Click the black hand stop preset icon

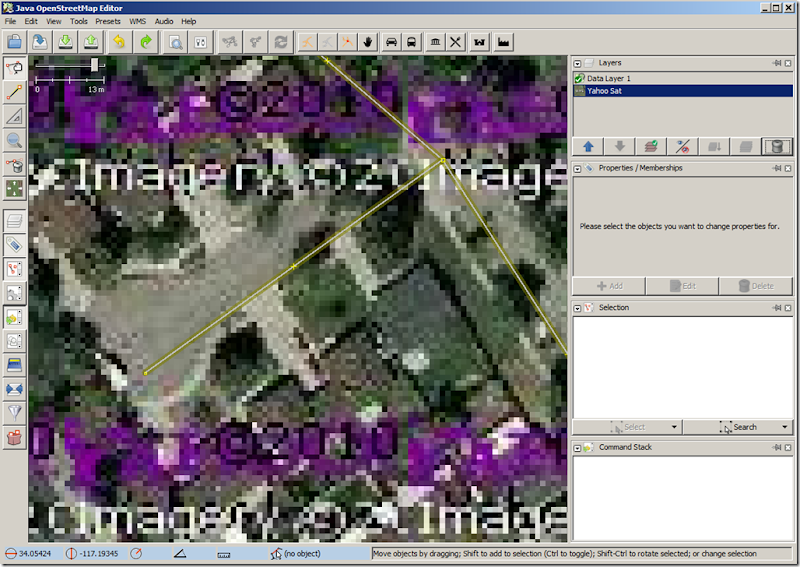coord(367,42)
